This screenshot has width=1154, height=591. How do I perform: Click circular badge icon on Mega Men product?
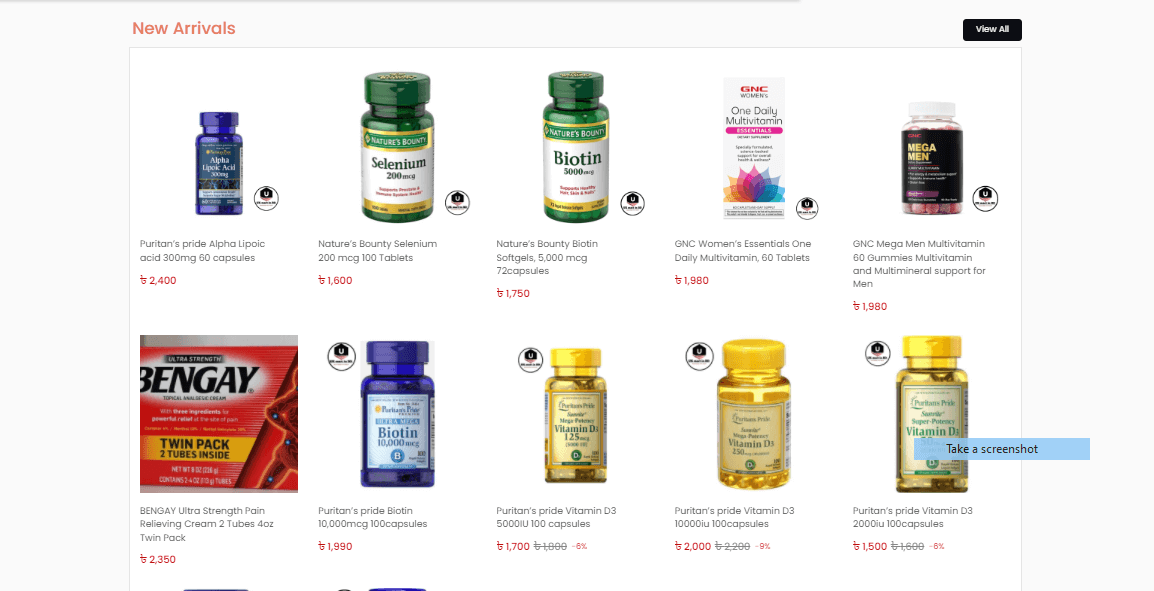click(985, 197)
